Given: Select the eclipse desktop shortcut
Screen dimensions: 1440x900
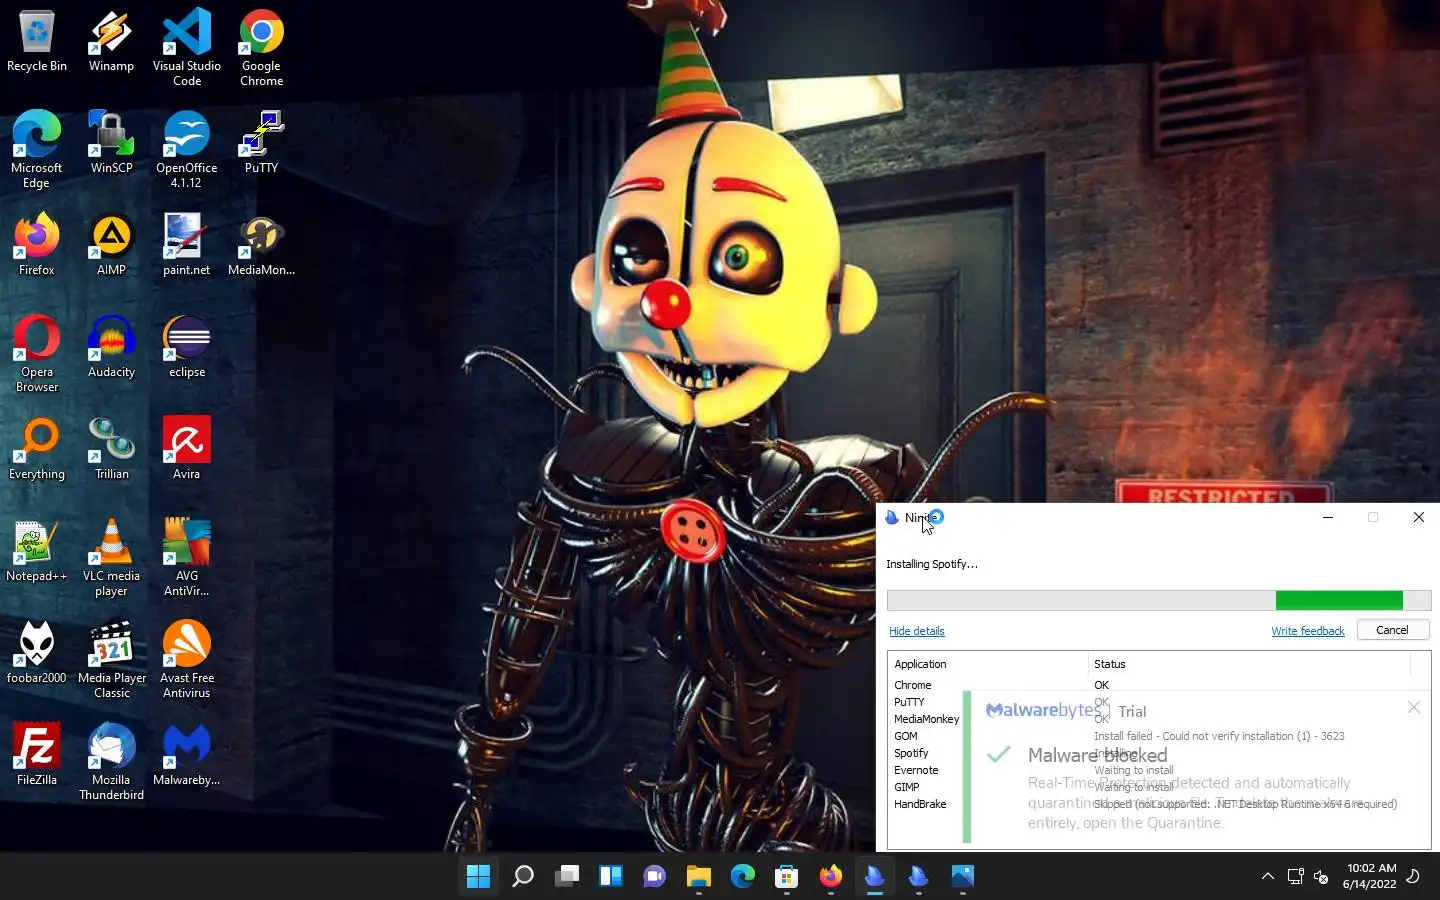Looking at the screenshot, I should [187, 347].
